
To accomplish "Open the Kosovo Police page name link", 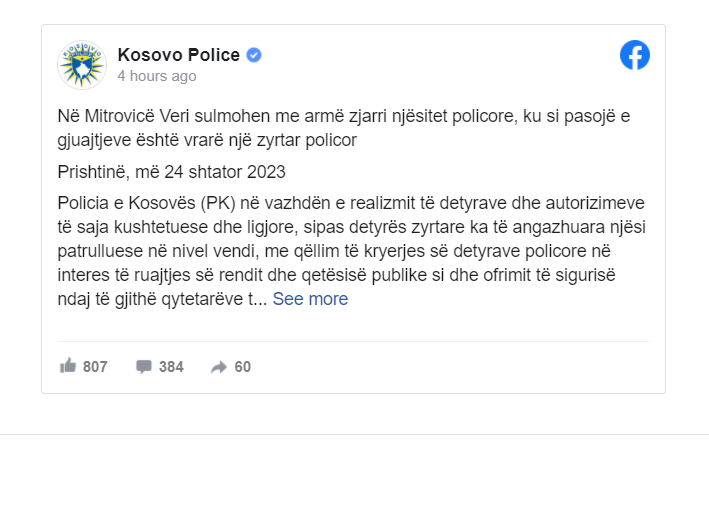I will pos(179,55).
